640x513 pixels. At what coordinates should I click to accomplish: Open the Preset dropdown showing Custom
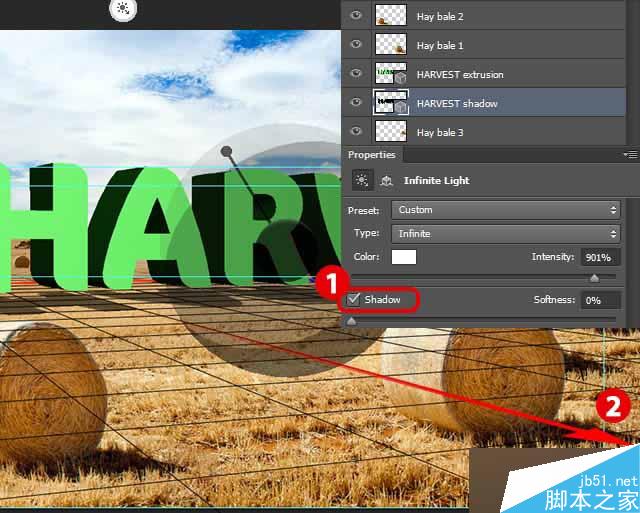point(506,210)
